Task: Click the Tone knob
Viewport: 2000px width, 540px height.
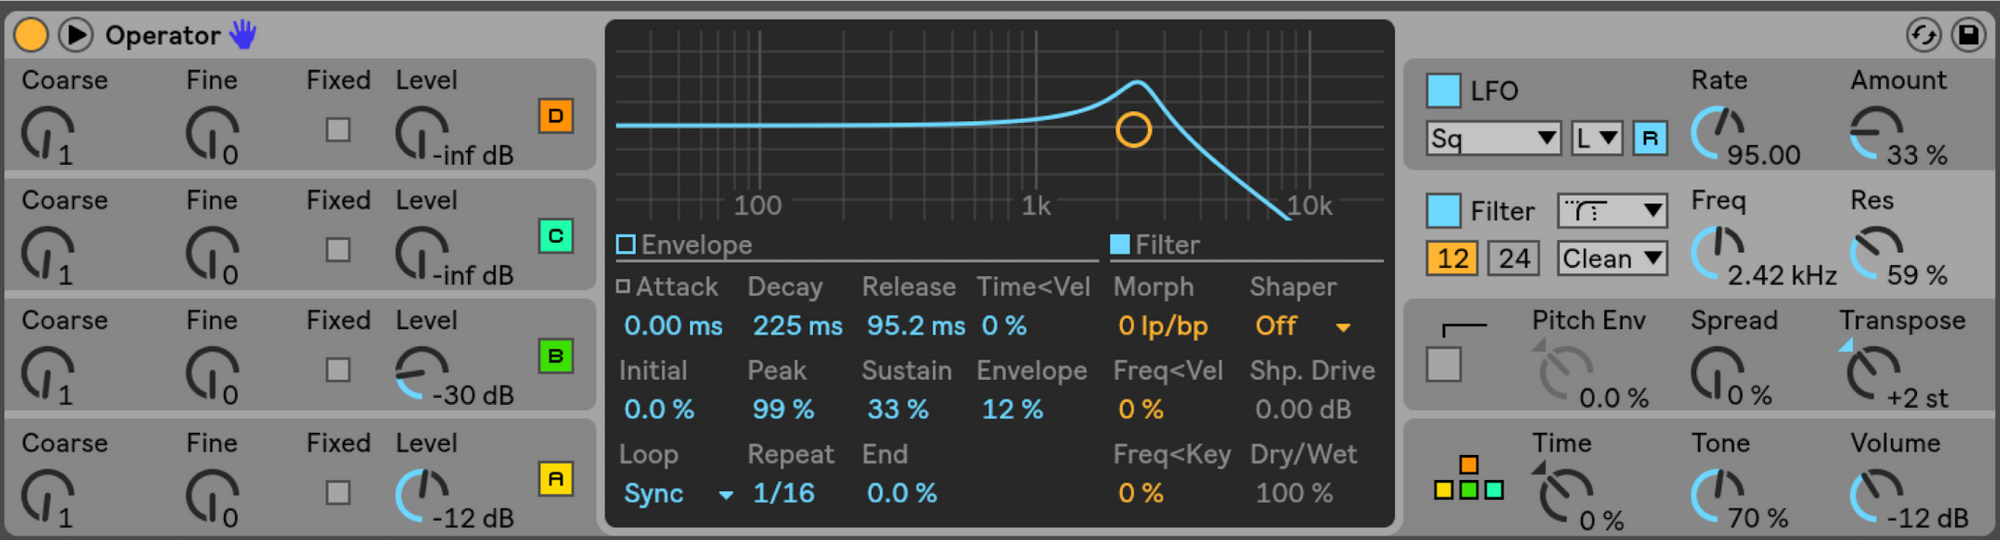Action: coord(1718,496)
